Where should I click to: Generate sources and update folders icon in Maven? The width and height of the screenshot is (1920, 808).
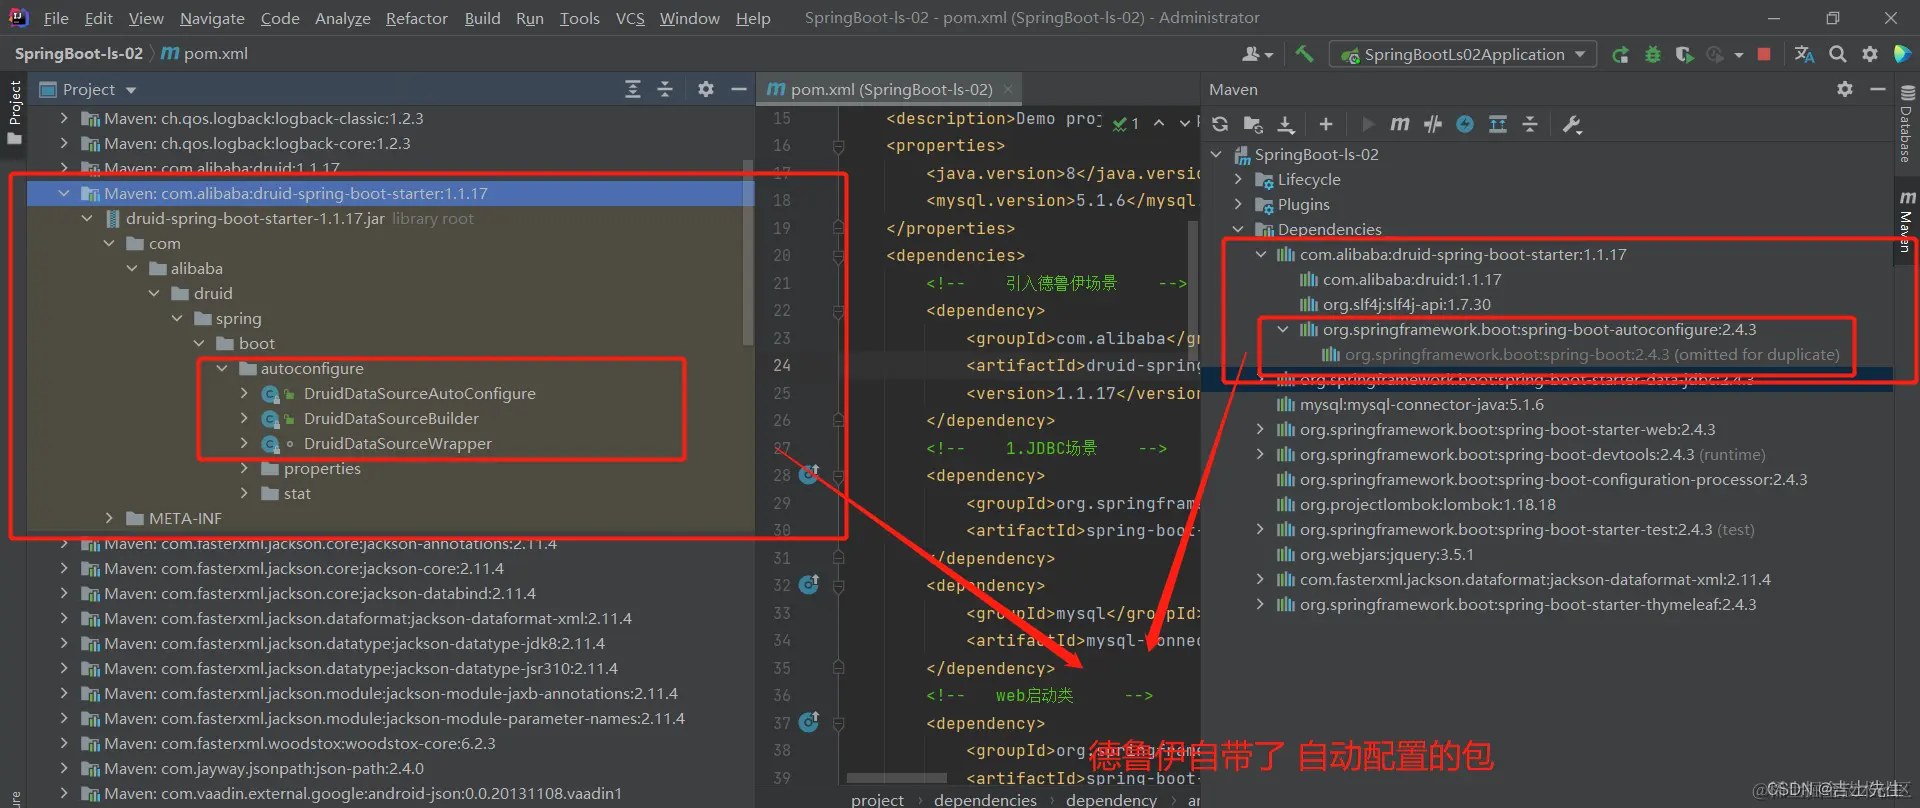pyautogui.click(x=1253, y=124)
